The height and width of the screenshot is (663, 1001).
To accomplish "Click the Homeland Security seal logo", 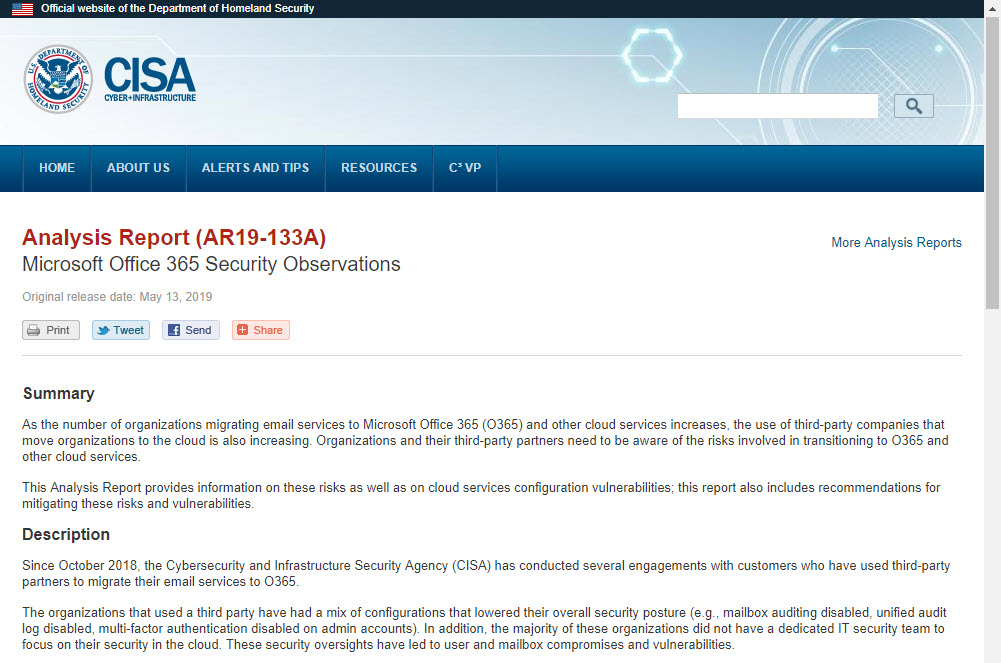I will coord(58,79).
